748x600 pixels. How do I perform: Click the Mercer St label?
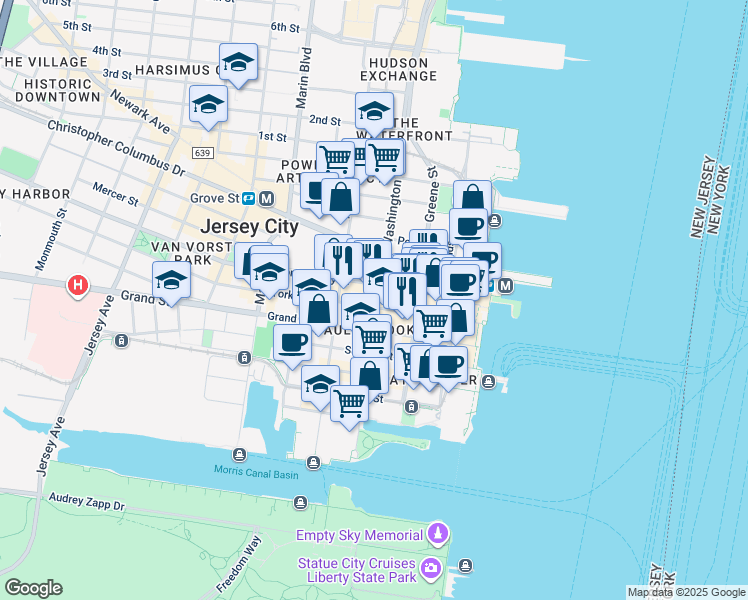[115, 194]
